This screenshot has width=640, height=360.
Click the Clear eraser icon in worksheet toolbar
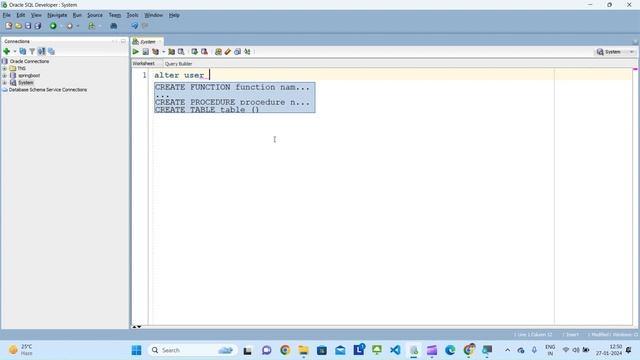point(228,52)
